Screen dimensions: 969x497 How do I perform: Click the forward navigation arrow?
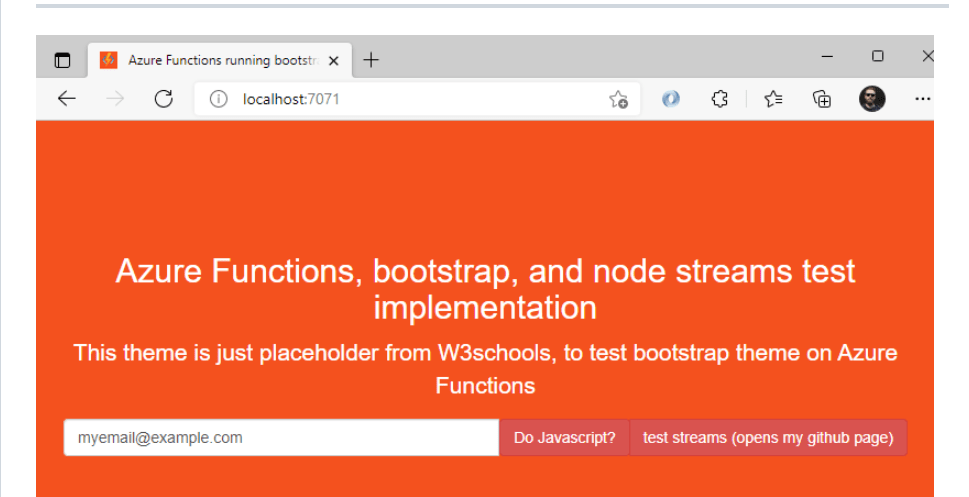[x=115, y=98]
